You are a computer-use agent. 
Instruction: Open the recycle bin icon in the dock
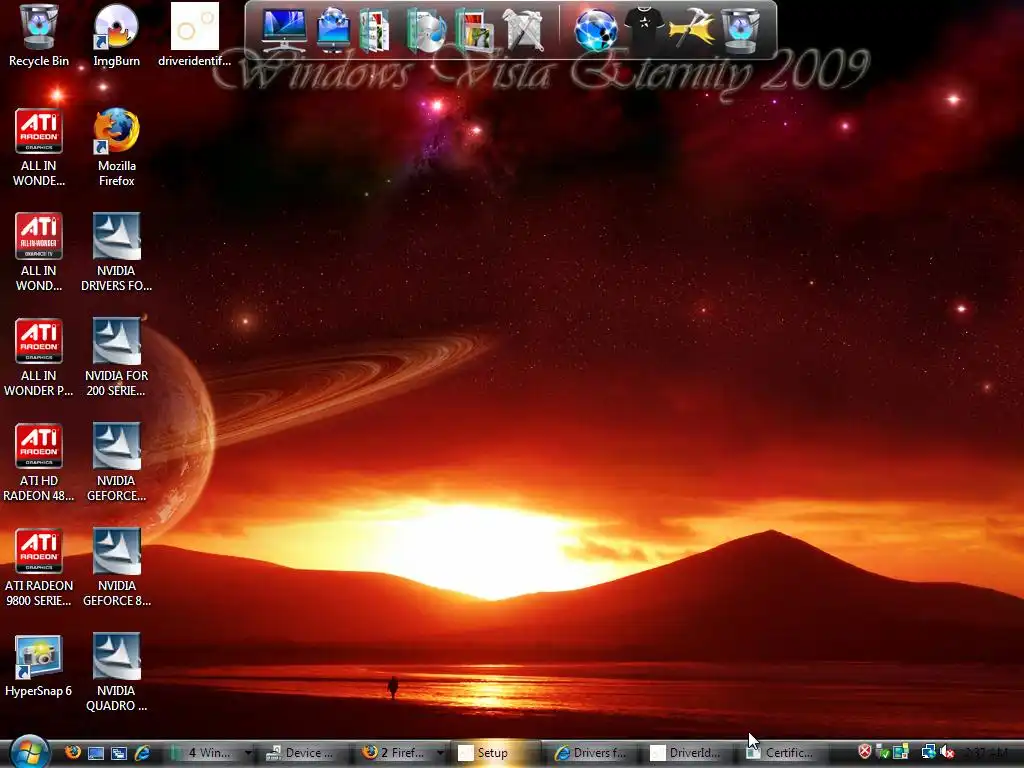(740, 30)
